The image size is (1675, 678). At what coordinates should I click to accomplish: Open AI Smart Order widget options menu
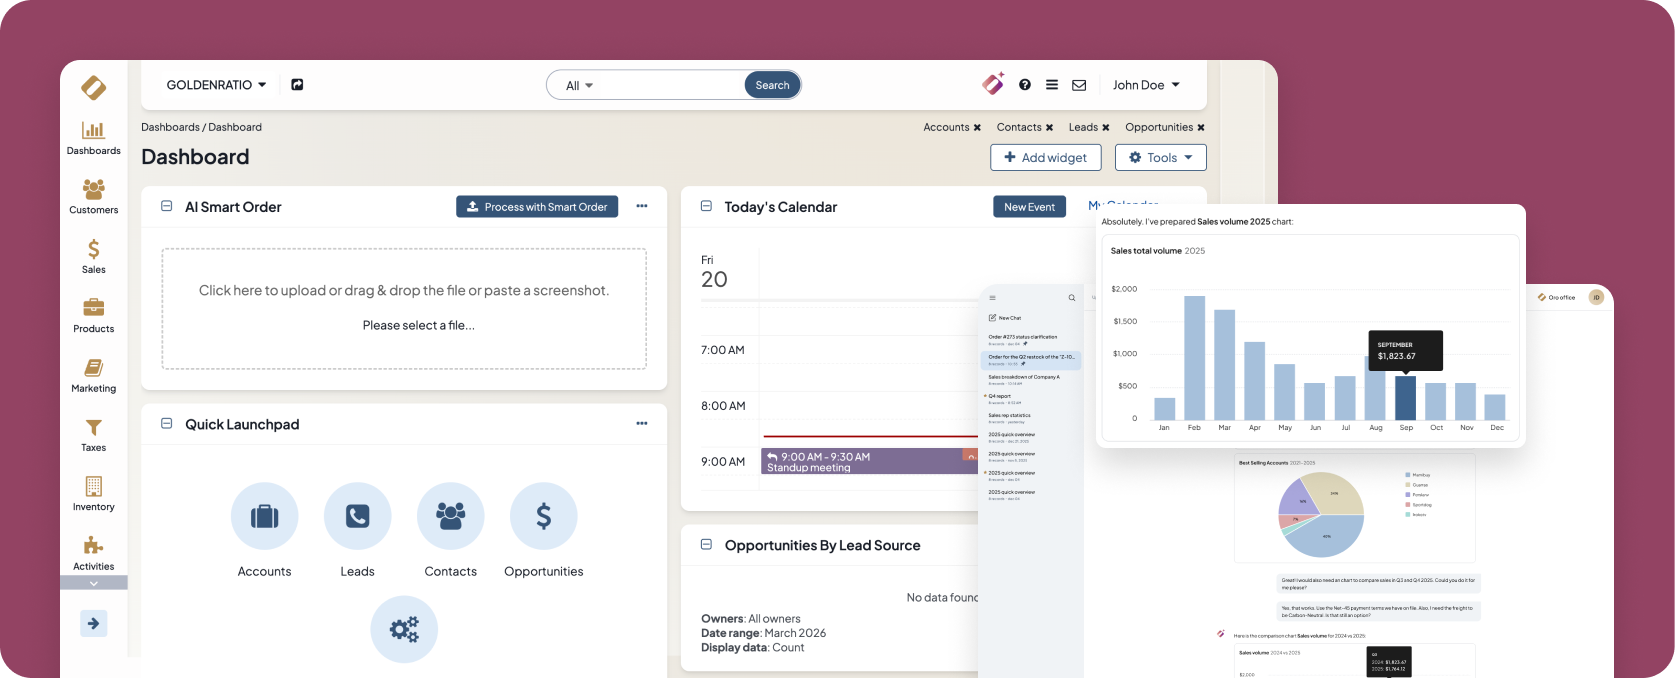pos(642,206)
